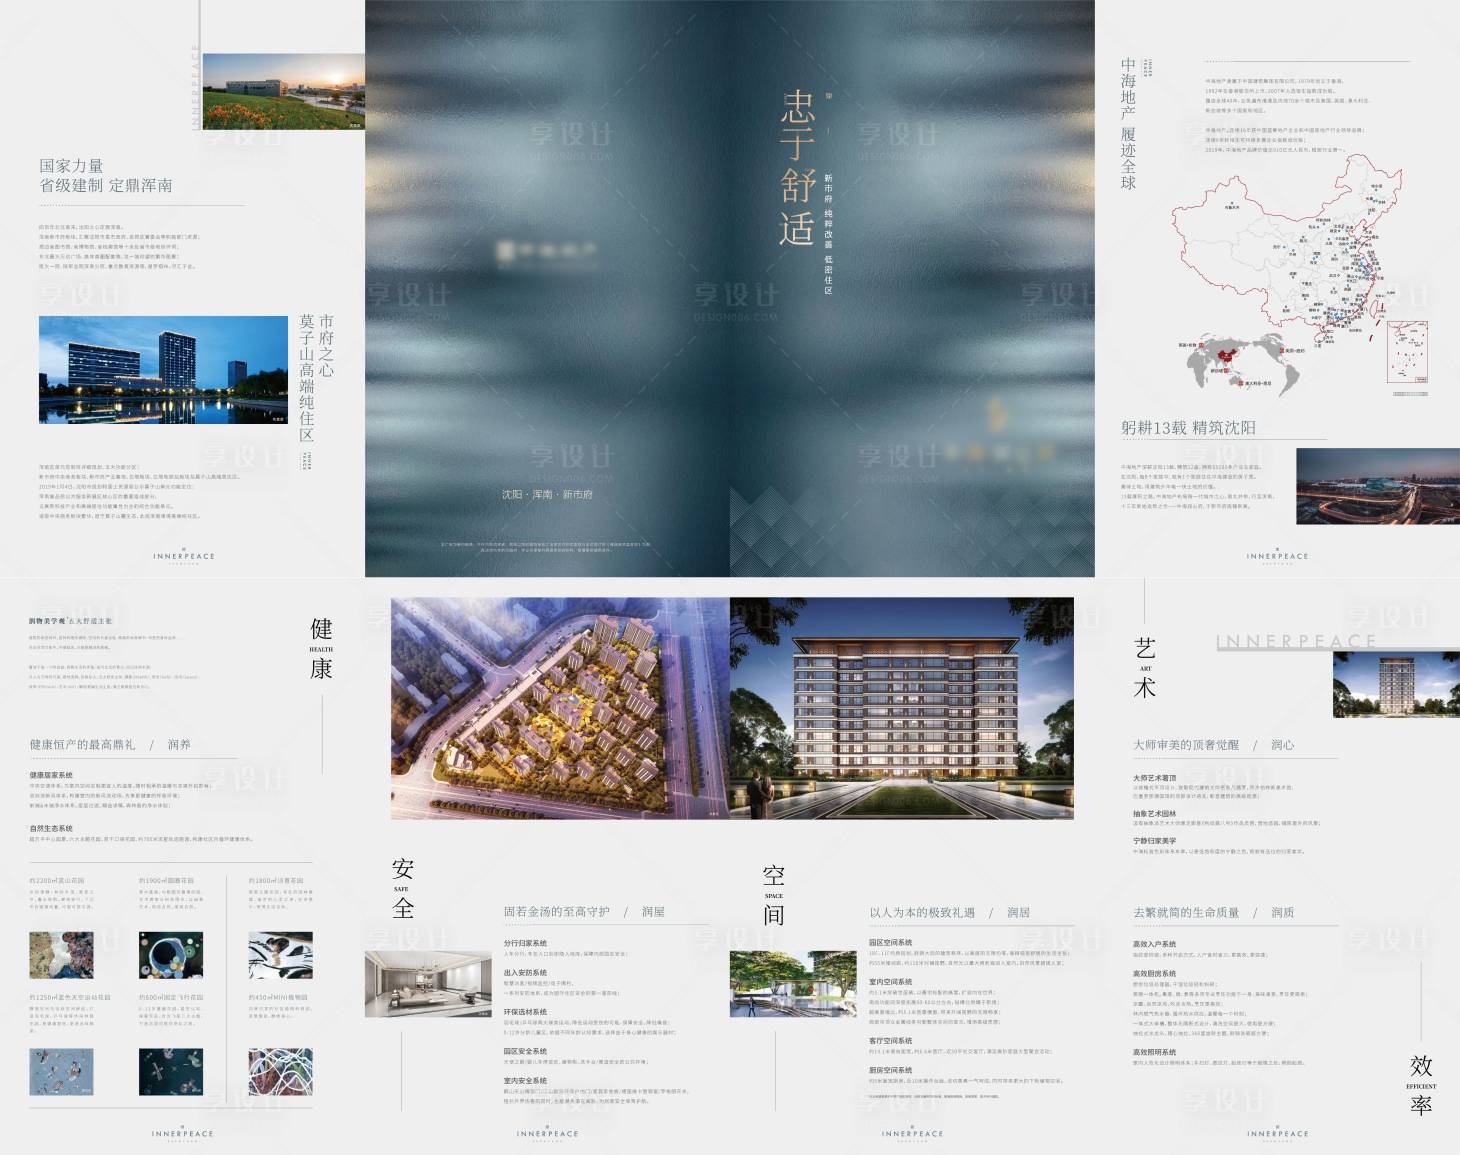The width and height of the screenshot is (1460, 1155).
Task: Select the living room interior photo
Action: [428, 985]
